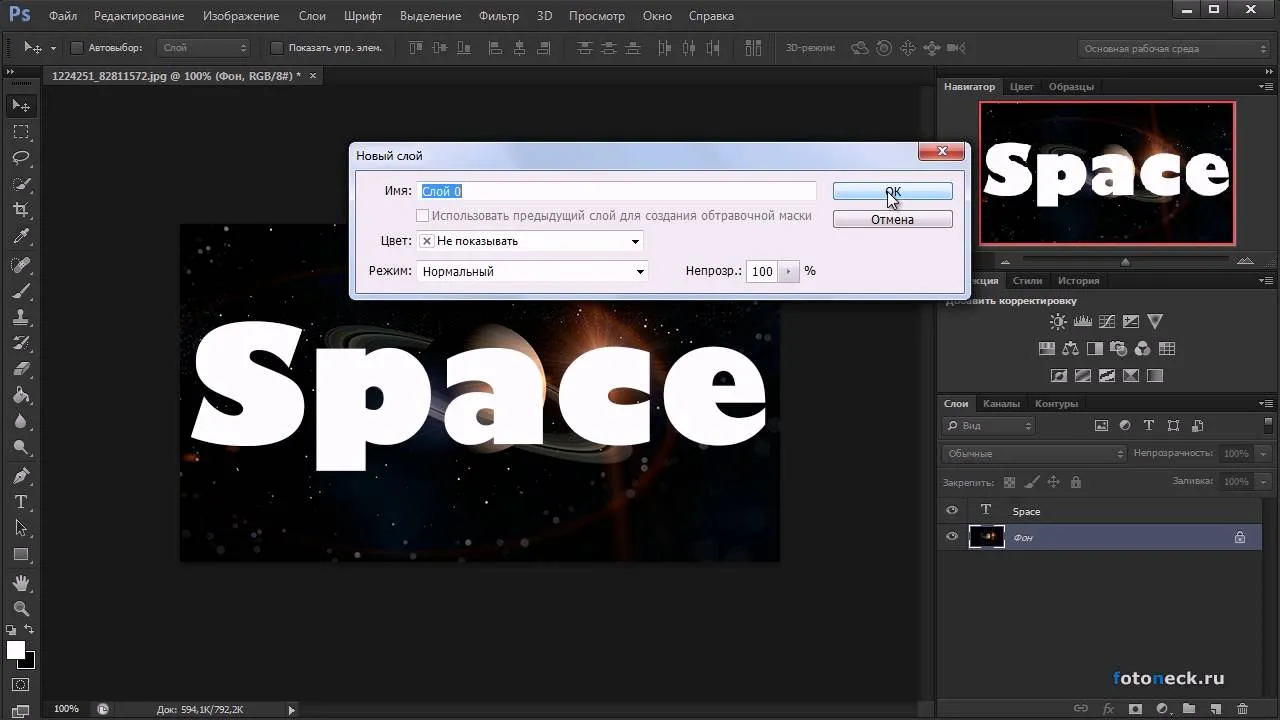
Task: Select the Eraser tool
Action: 21,369
